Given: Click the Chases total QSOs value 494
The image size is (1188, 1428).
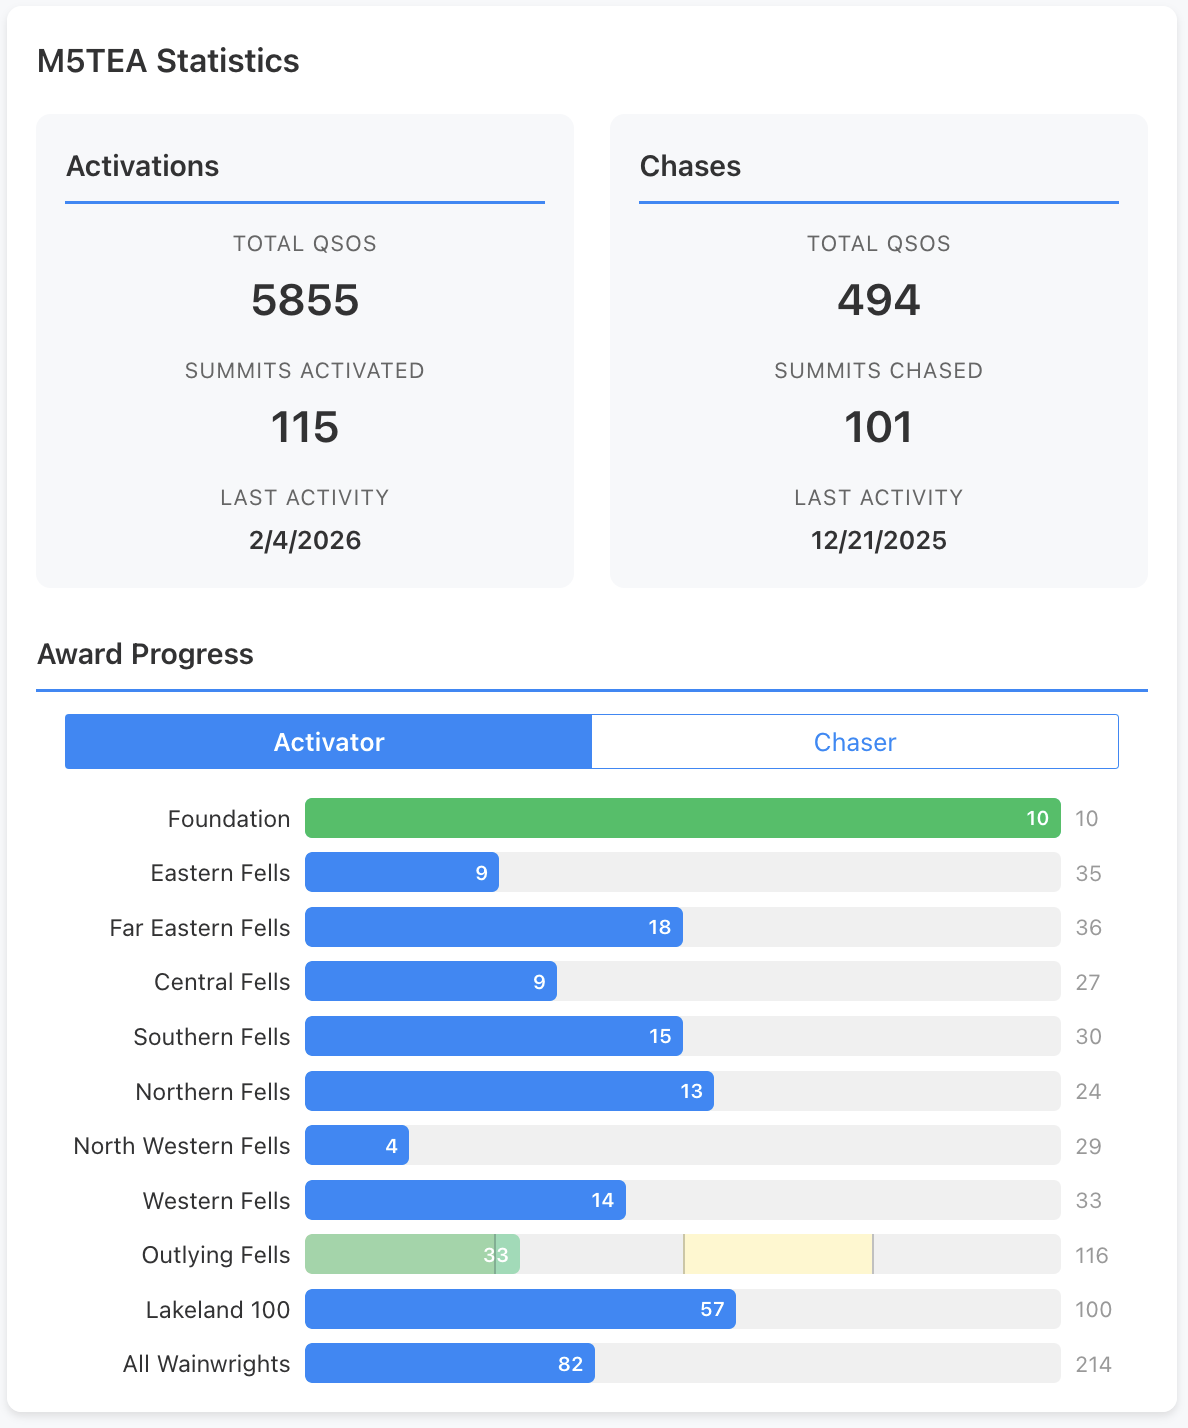Looking at the screenshot, I should pos(878,300).
